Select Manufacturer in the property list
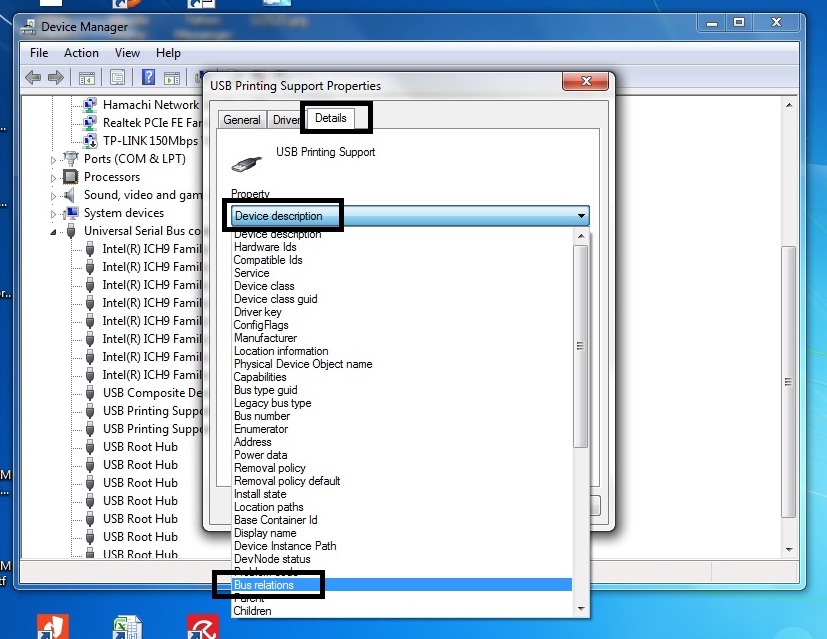 (402, 338)
